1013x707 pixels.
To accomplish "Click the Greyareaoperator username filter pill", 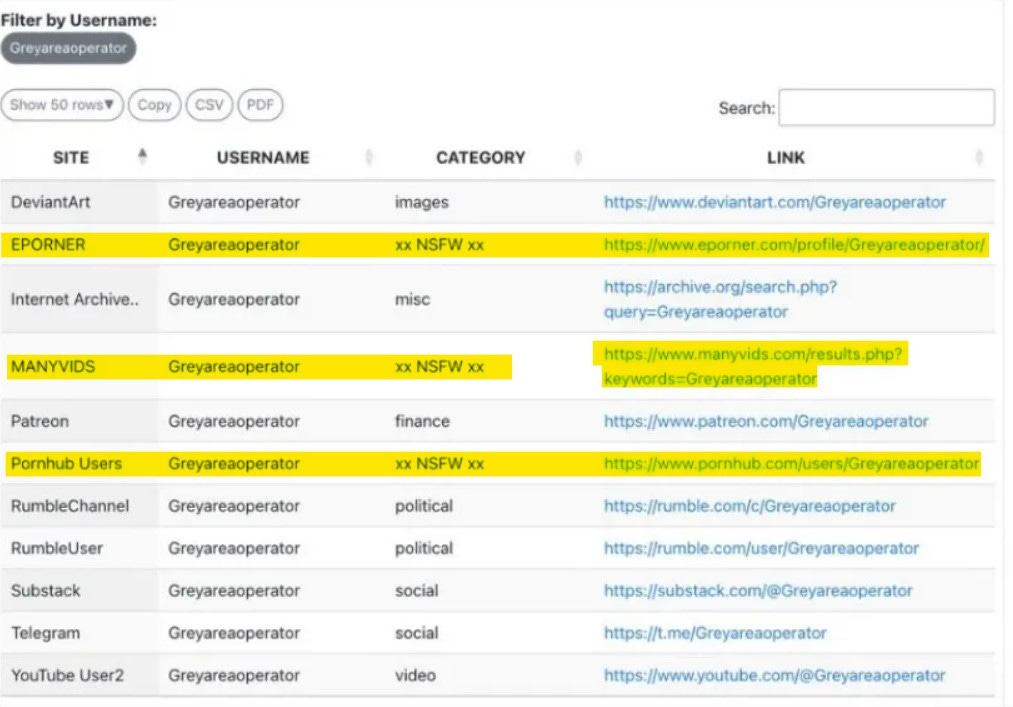I will click(x=68, y=48).
